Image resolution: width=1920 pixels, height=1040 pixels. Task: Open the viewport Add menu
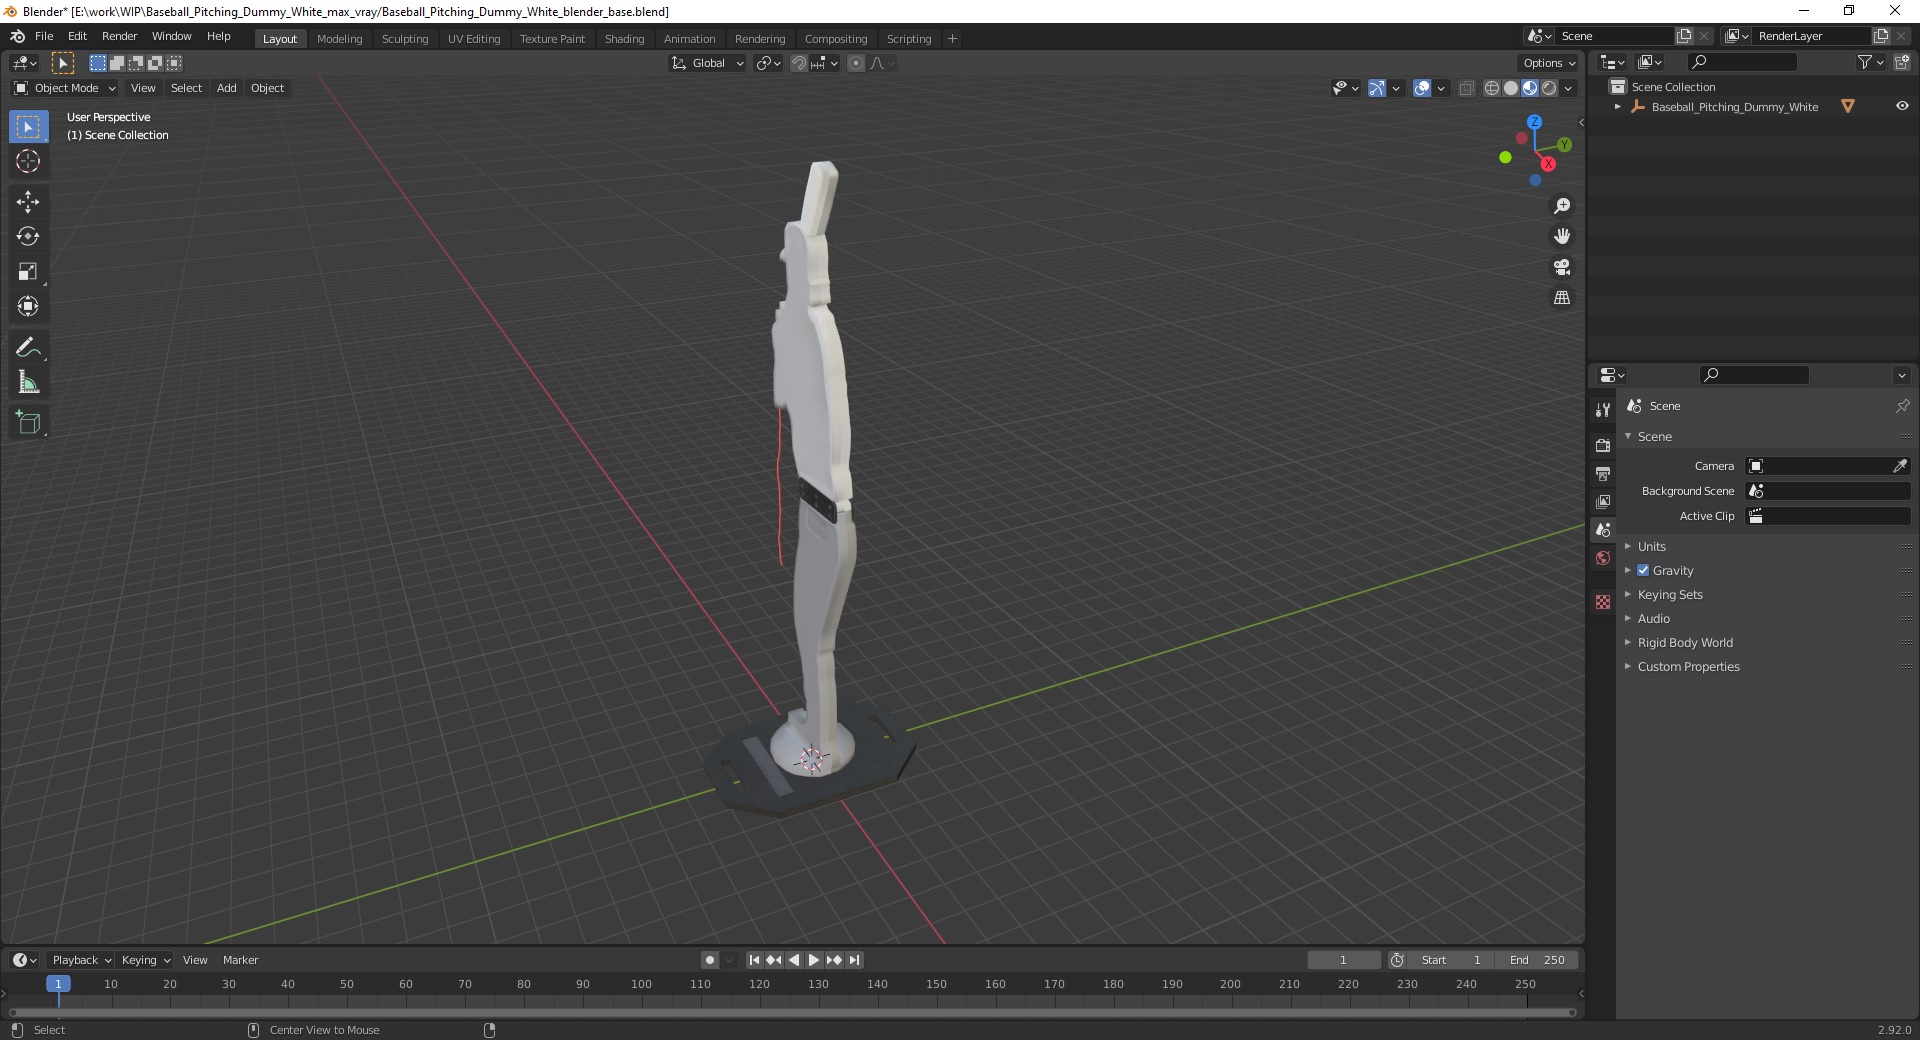click(x=227, y=88)
